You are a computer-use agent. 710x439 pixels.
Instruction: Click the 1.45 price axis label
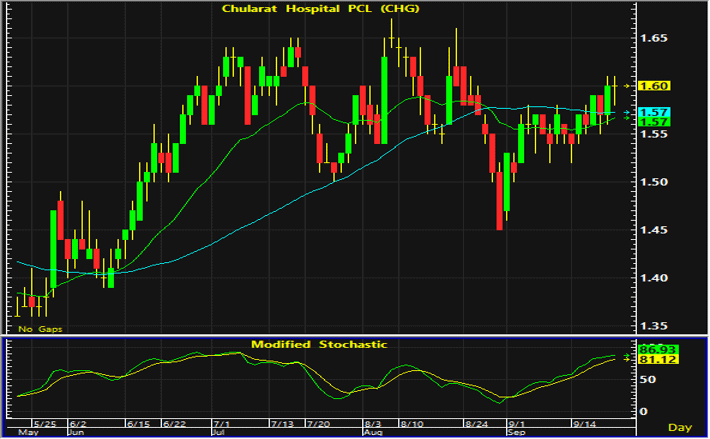tap(653, 230)
